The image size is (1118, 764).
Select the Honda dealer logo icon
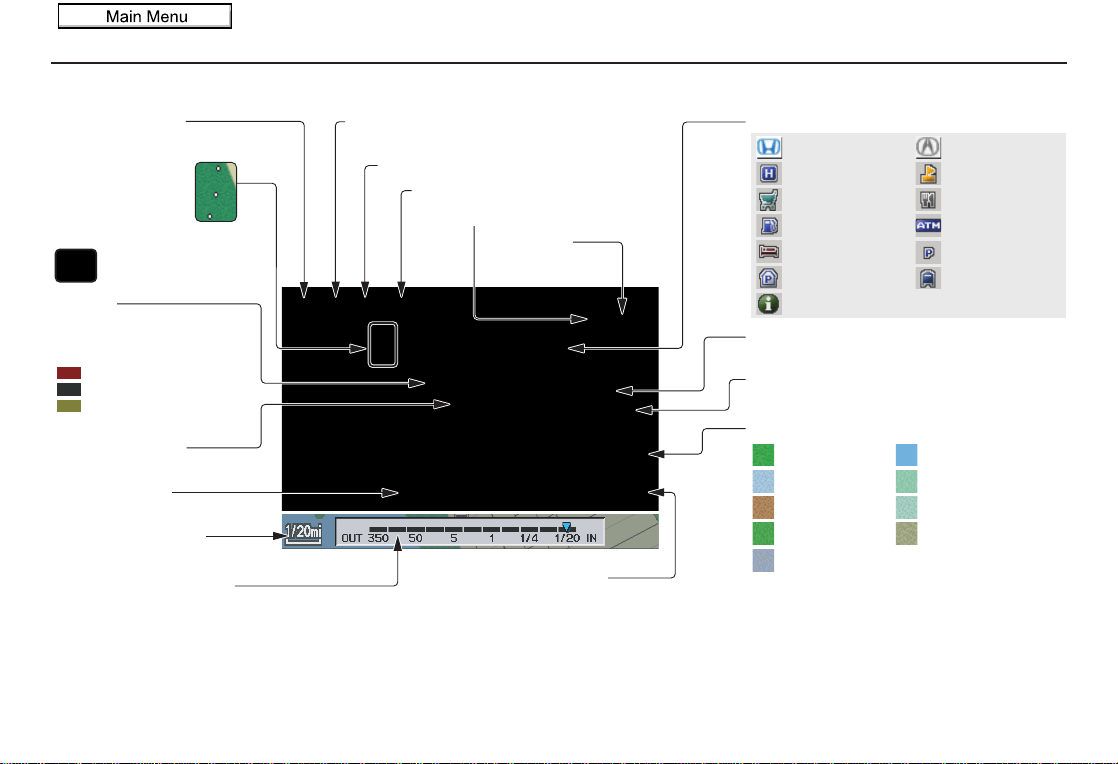pyautogui.click(x=769, y=147)
